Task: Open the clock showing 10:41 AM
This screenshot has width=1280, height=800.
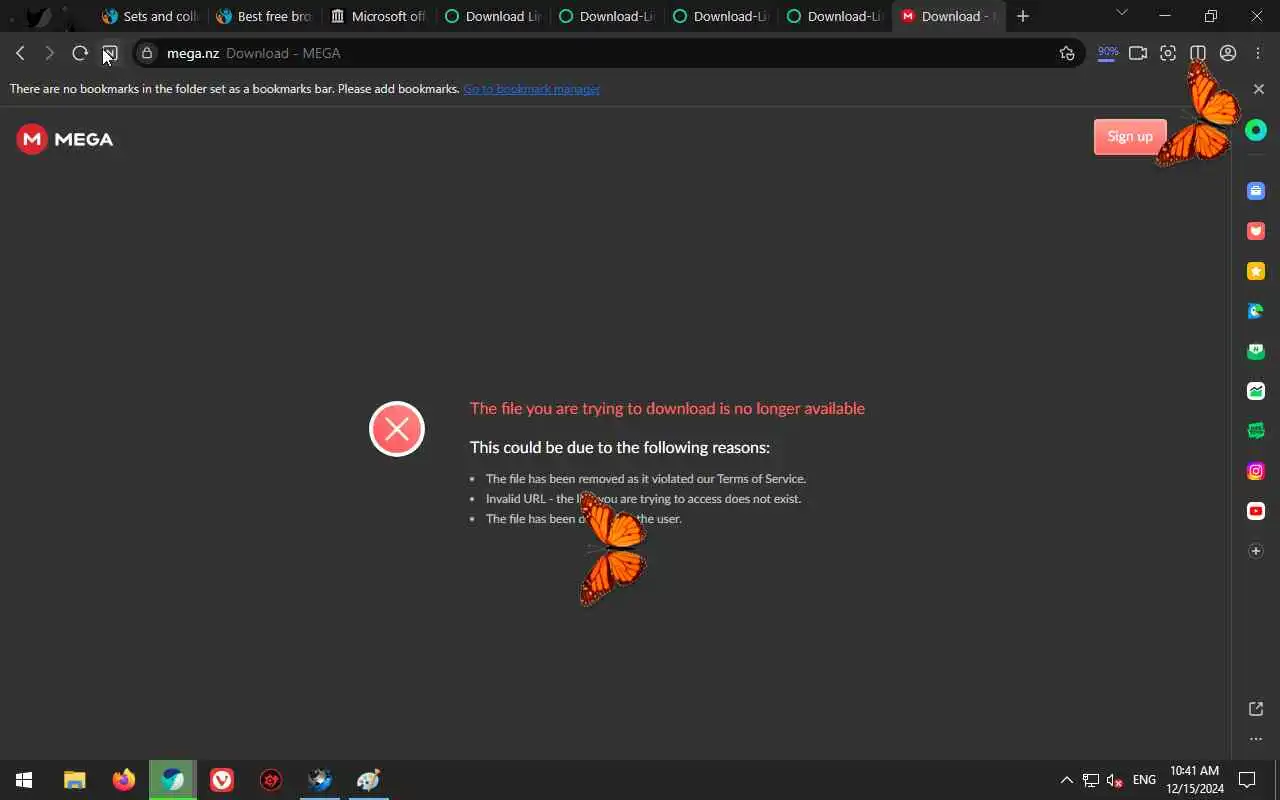Action: [1195, 780]
